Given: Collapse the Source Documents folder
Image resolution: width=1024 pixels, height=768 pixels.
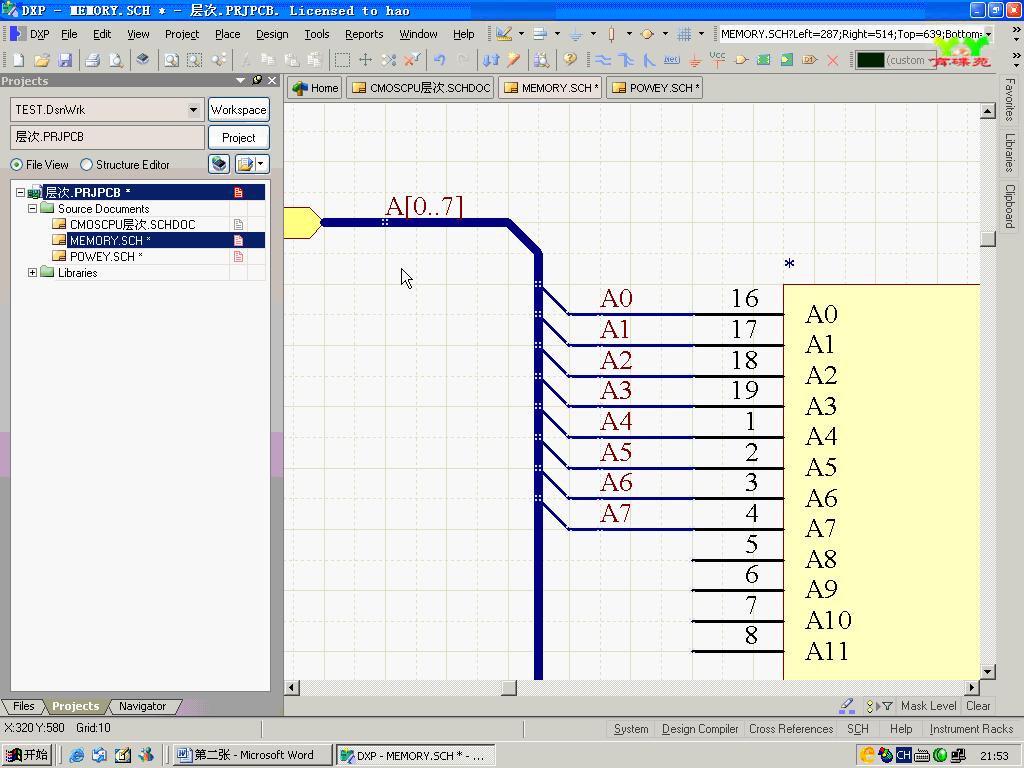Looking at the screenshot, I should pyautogui.click(x=32, y=209).
